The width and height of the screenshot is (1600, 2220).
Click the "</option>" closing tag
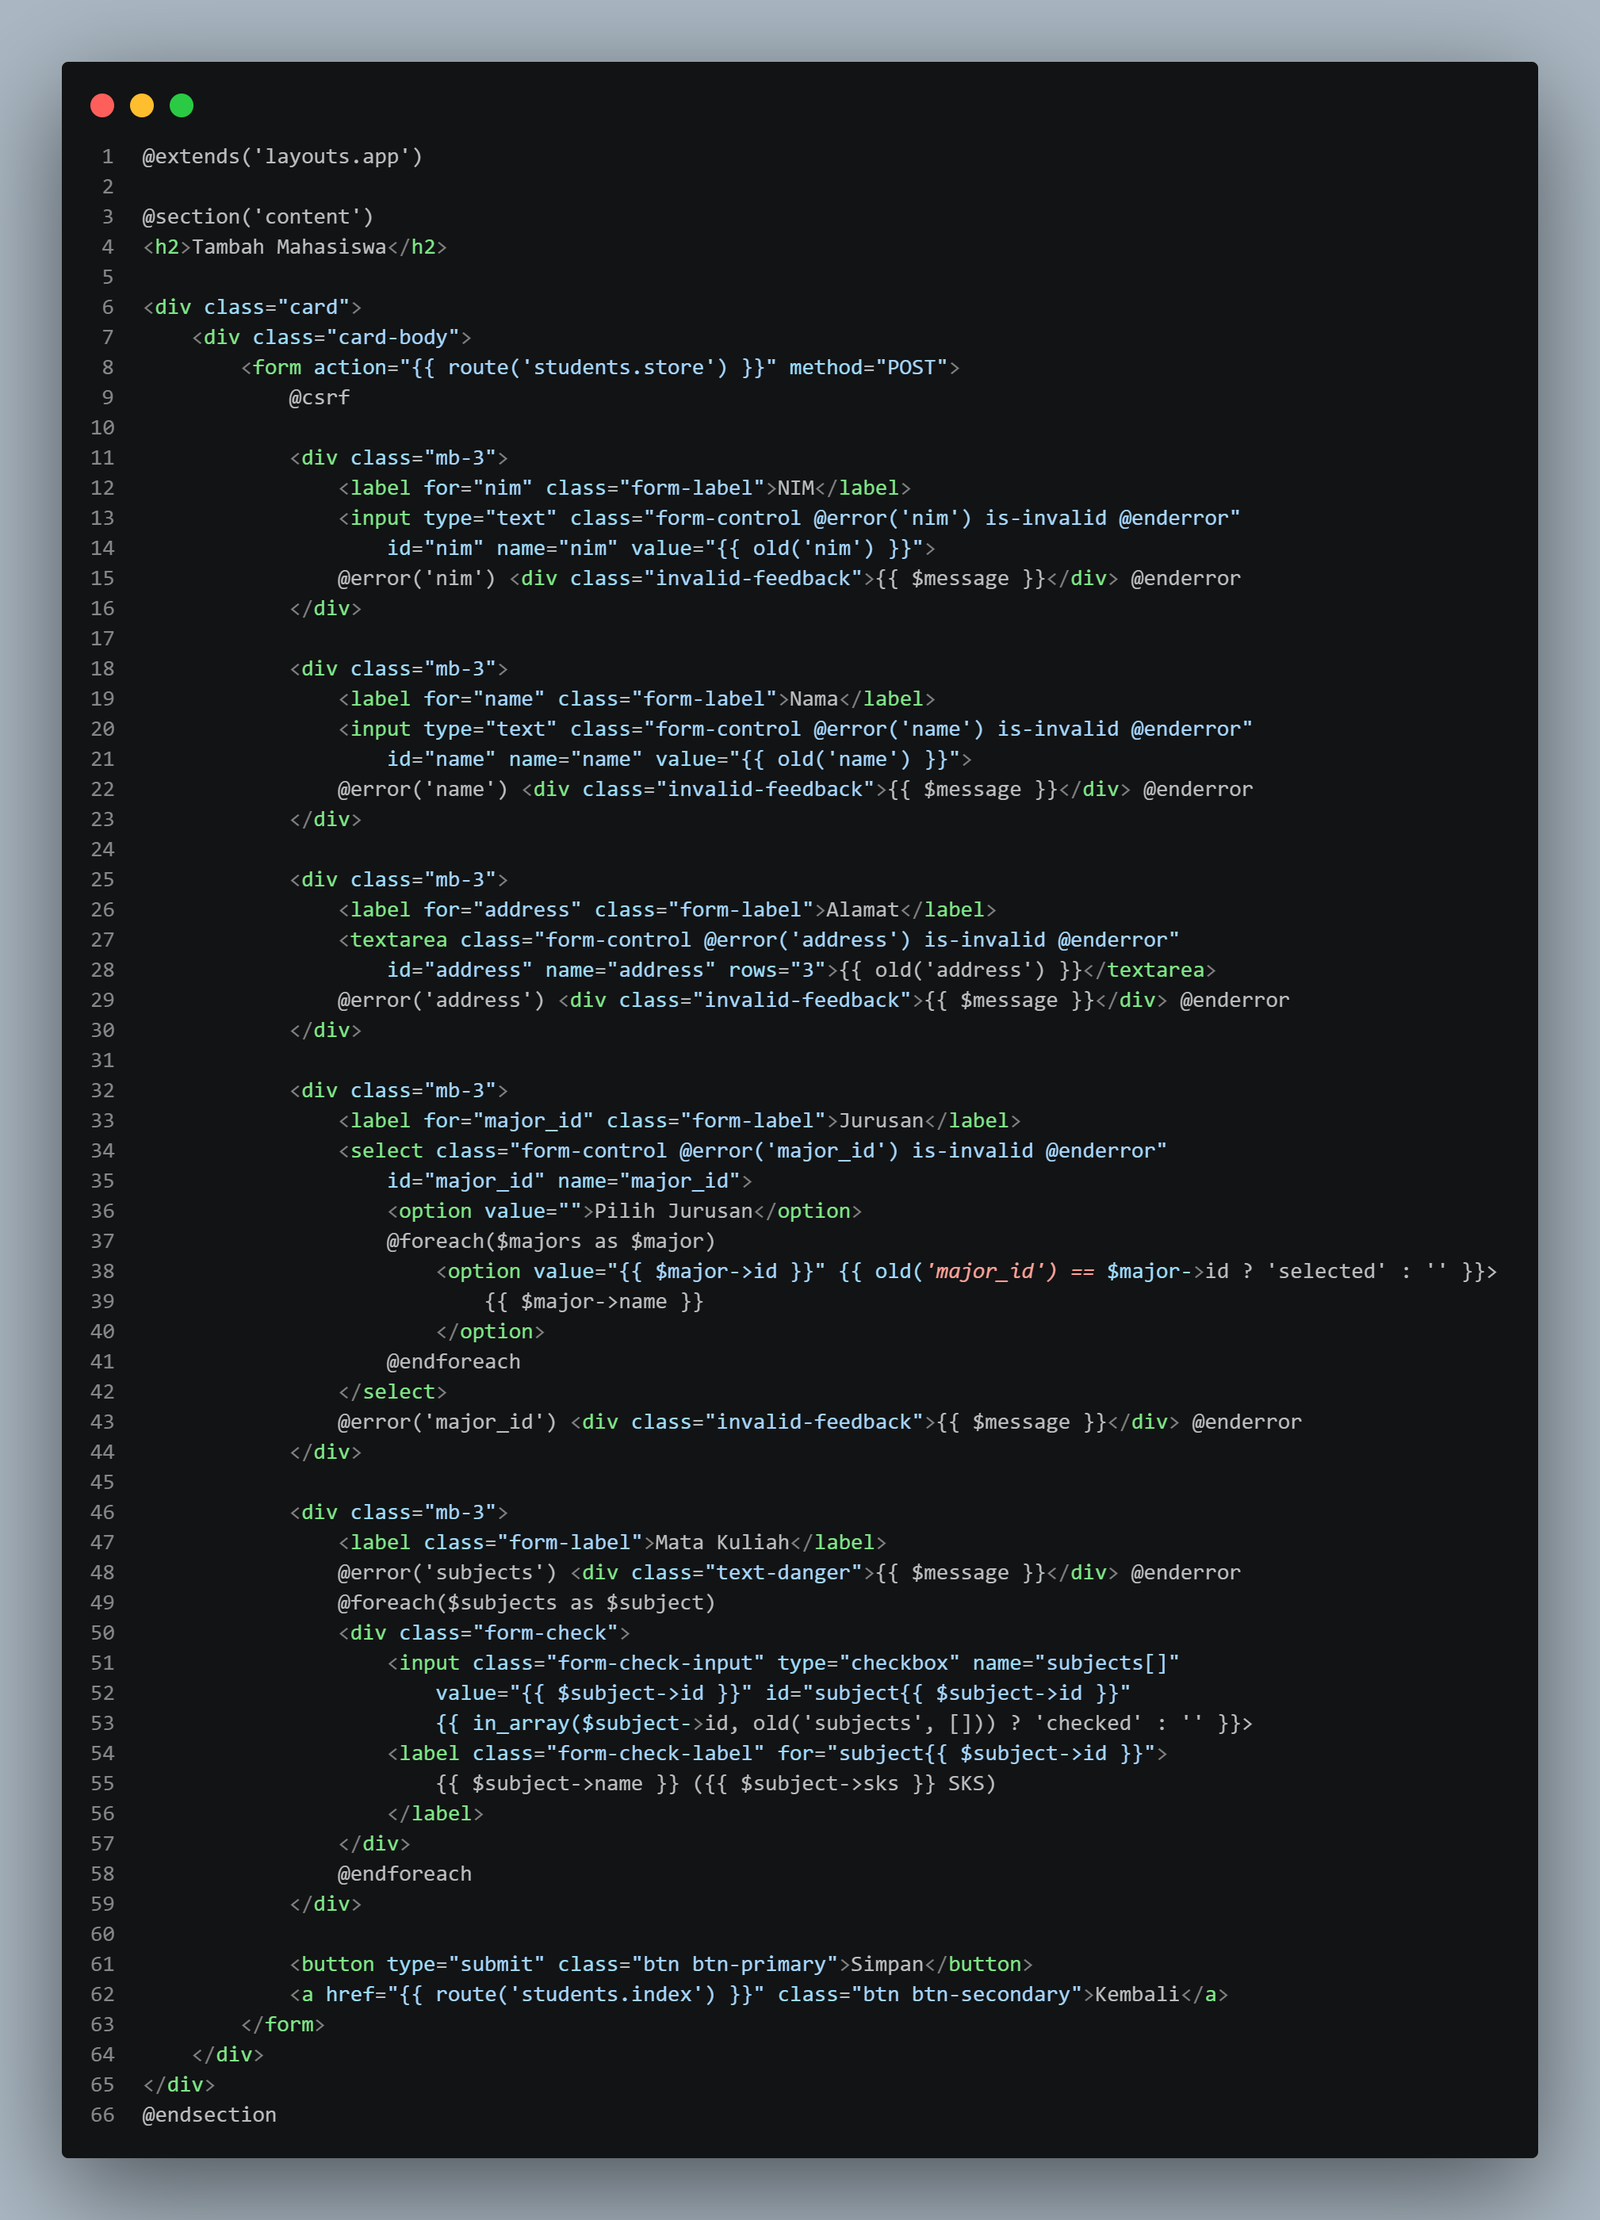[491, 1332]
